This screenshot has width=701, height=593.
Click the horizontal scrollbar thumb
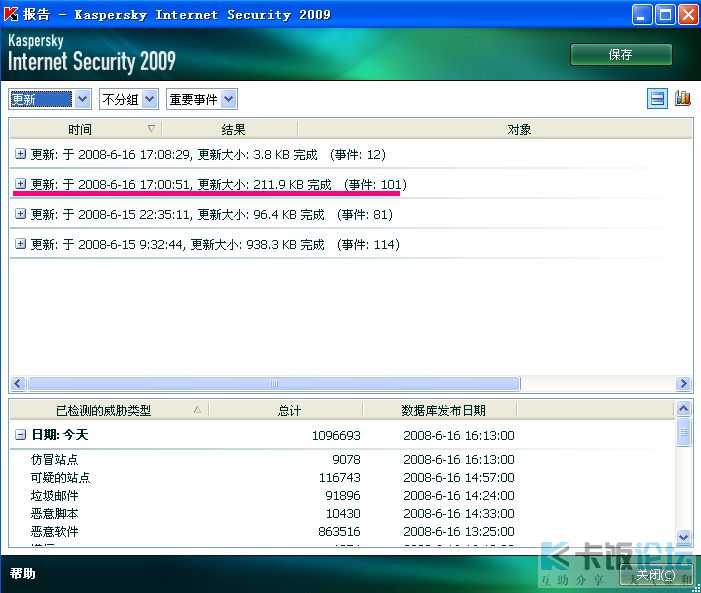coord(274,383)
